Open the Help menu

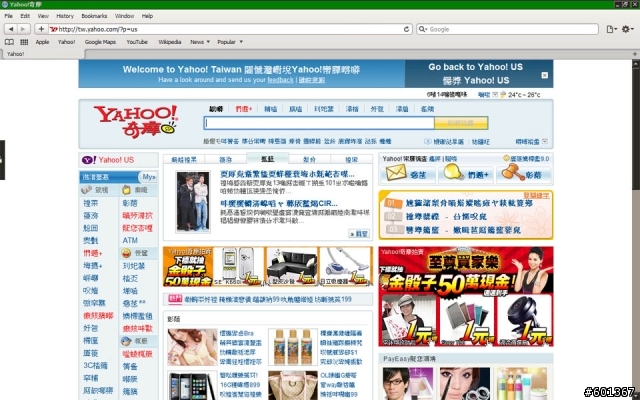(x=147, y=16)
